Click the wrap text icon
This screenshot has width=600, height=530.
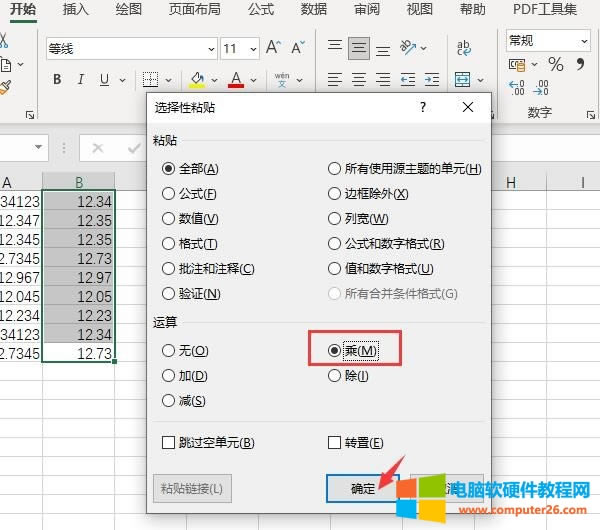point(465,48)
